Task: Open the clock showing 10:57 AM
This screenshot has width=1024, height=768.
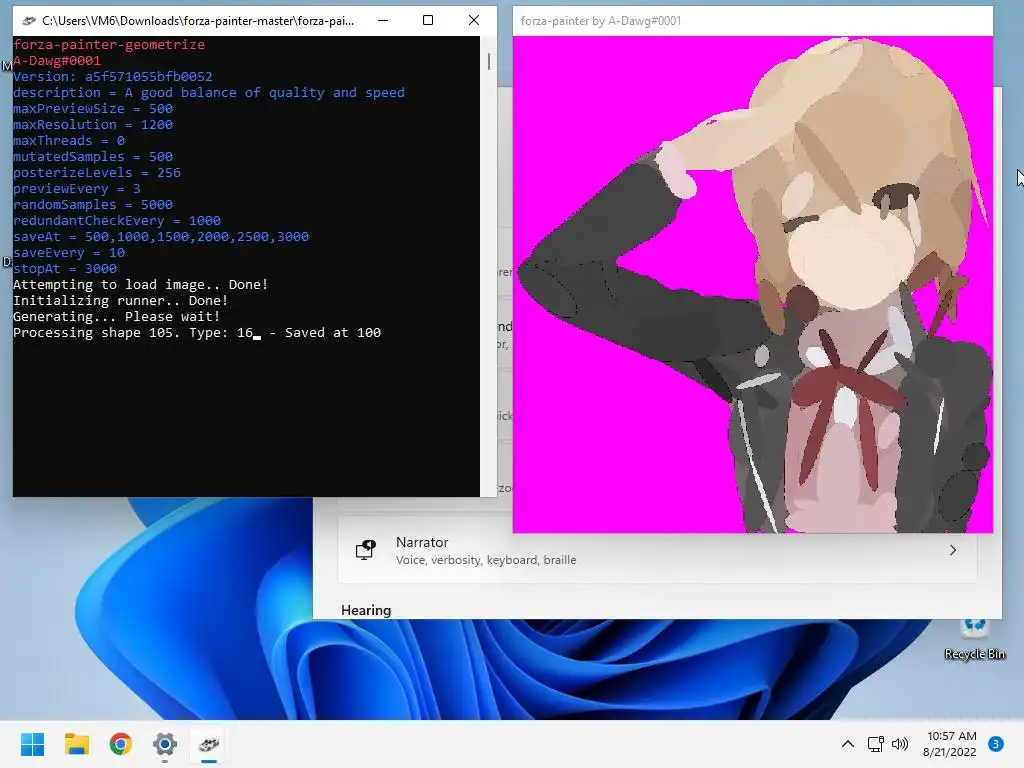Action: pos(952,736)
